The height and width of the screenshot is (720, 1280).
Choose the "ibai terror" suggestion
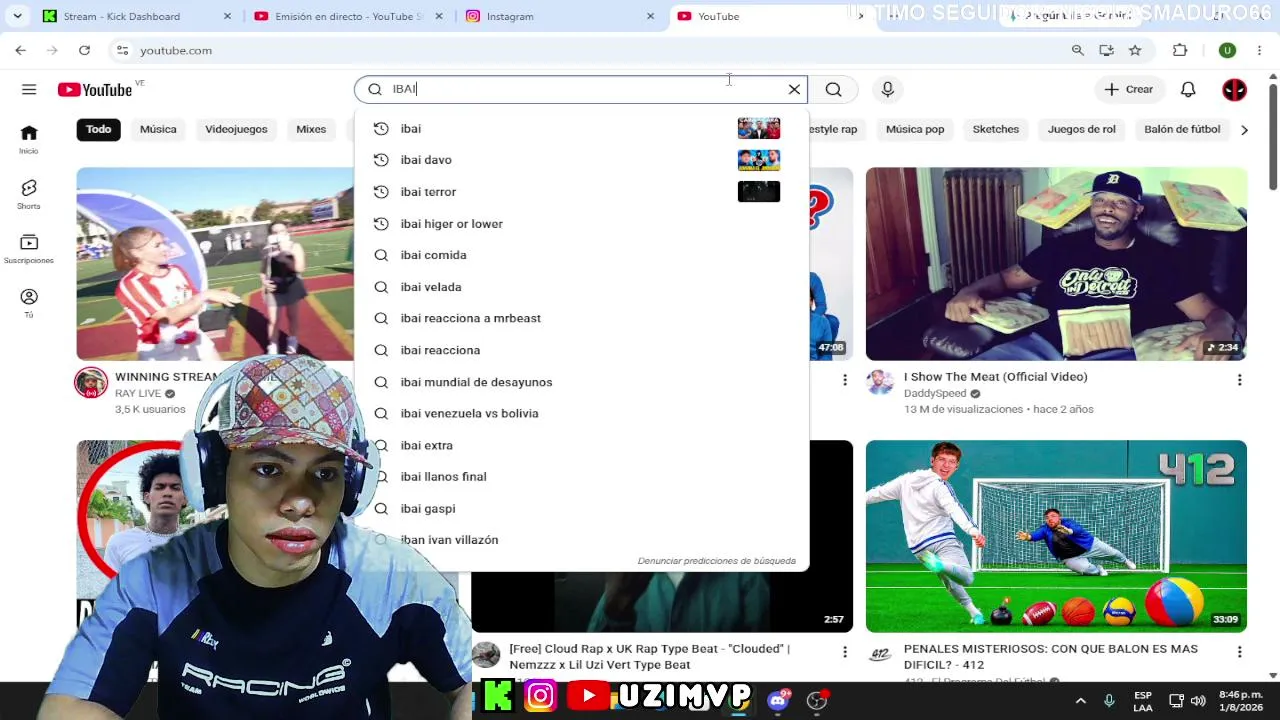(x=580, y=192)
